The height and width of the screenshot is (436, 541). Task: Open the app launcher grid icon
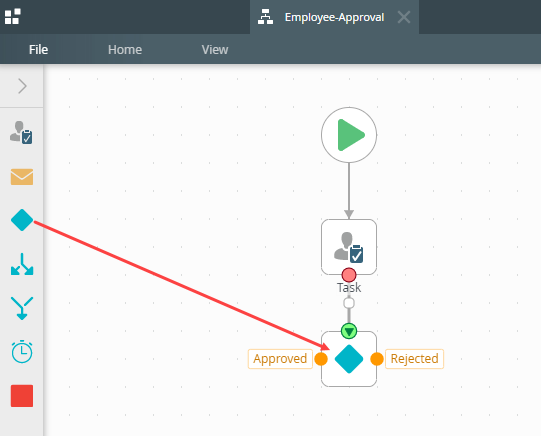(x=12, y=17)
